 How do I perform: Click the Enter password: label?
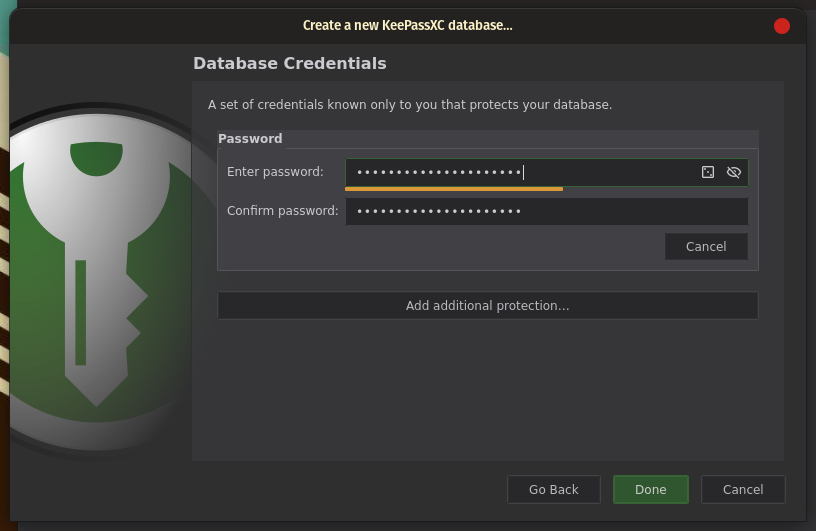coord(275,172)
